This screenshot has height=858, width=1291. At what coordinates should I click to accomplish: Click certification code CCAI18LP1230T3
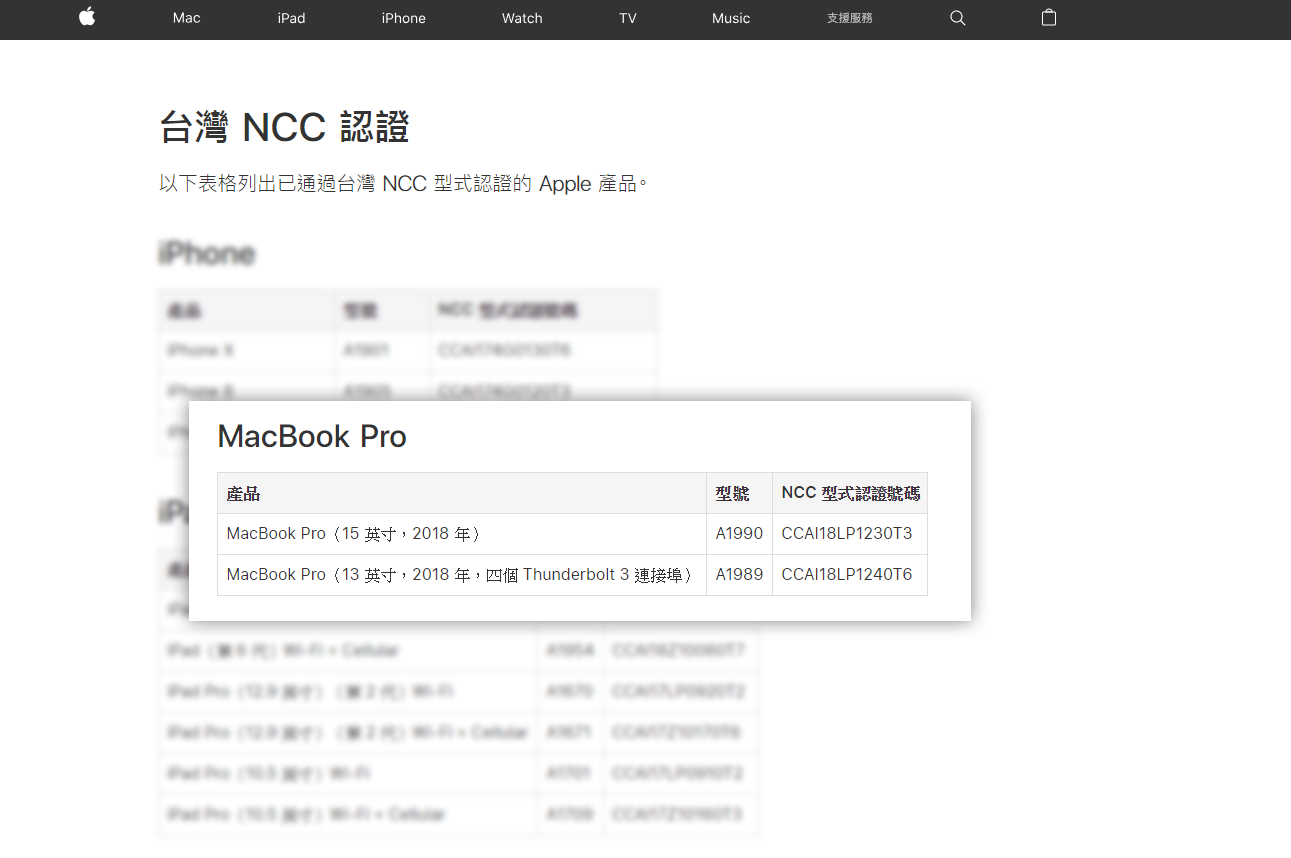coord(847,534)
